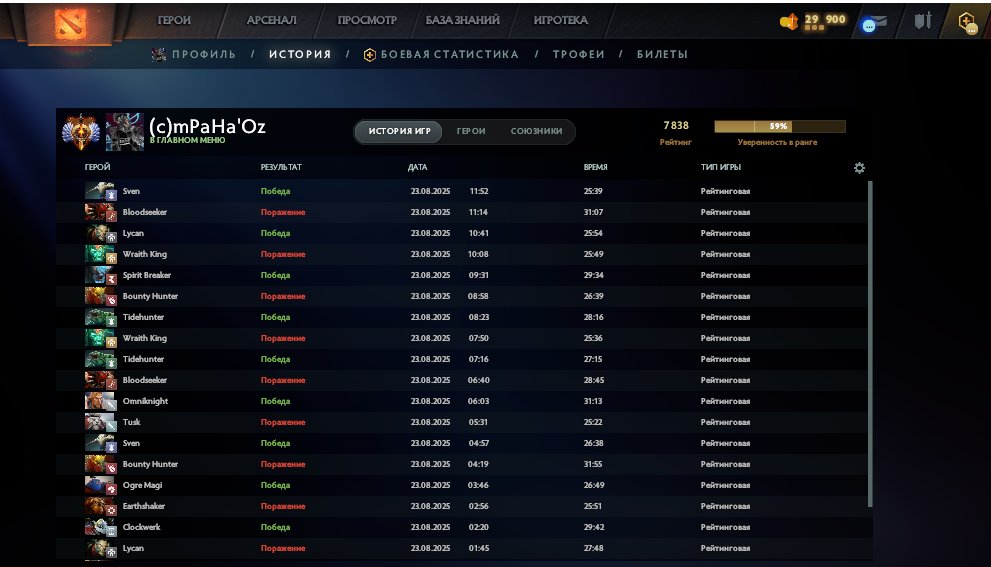
Task: Switch to the ГЕРОИ toggle option
Action: (x=471, y=131)
